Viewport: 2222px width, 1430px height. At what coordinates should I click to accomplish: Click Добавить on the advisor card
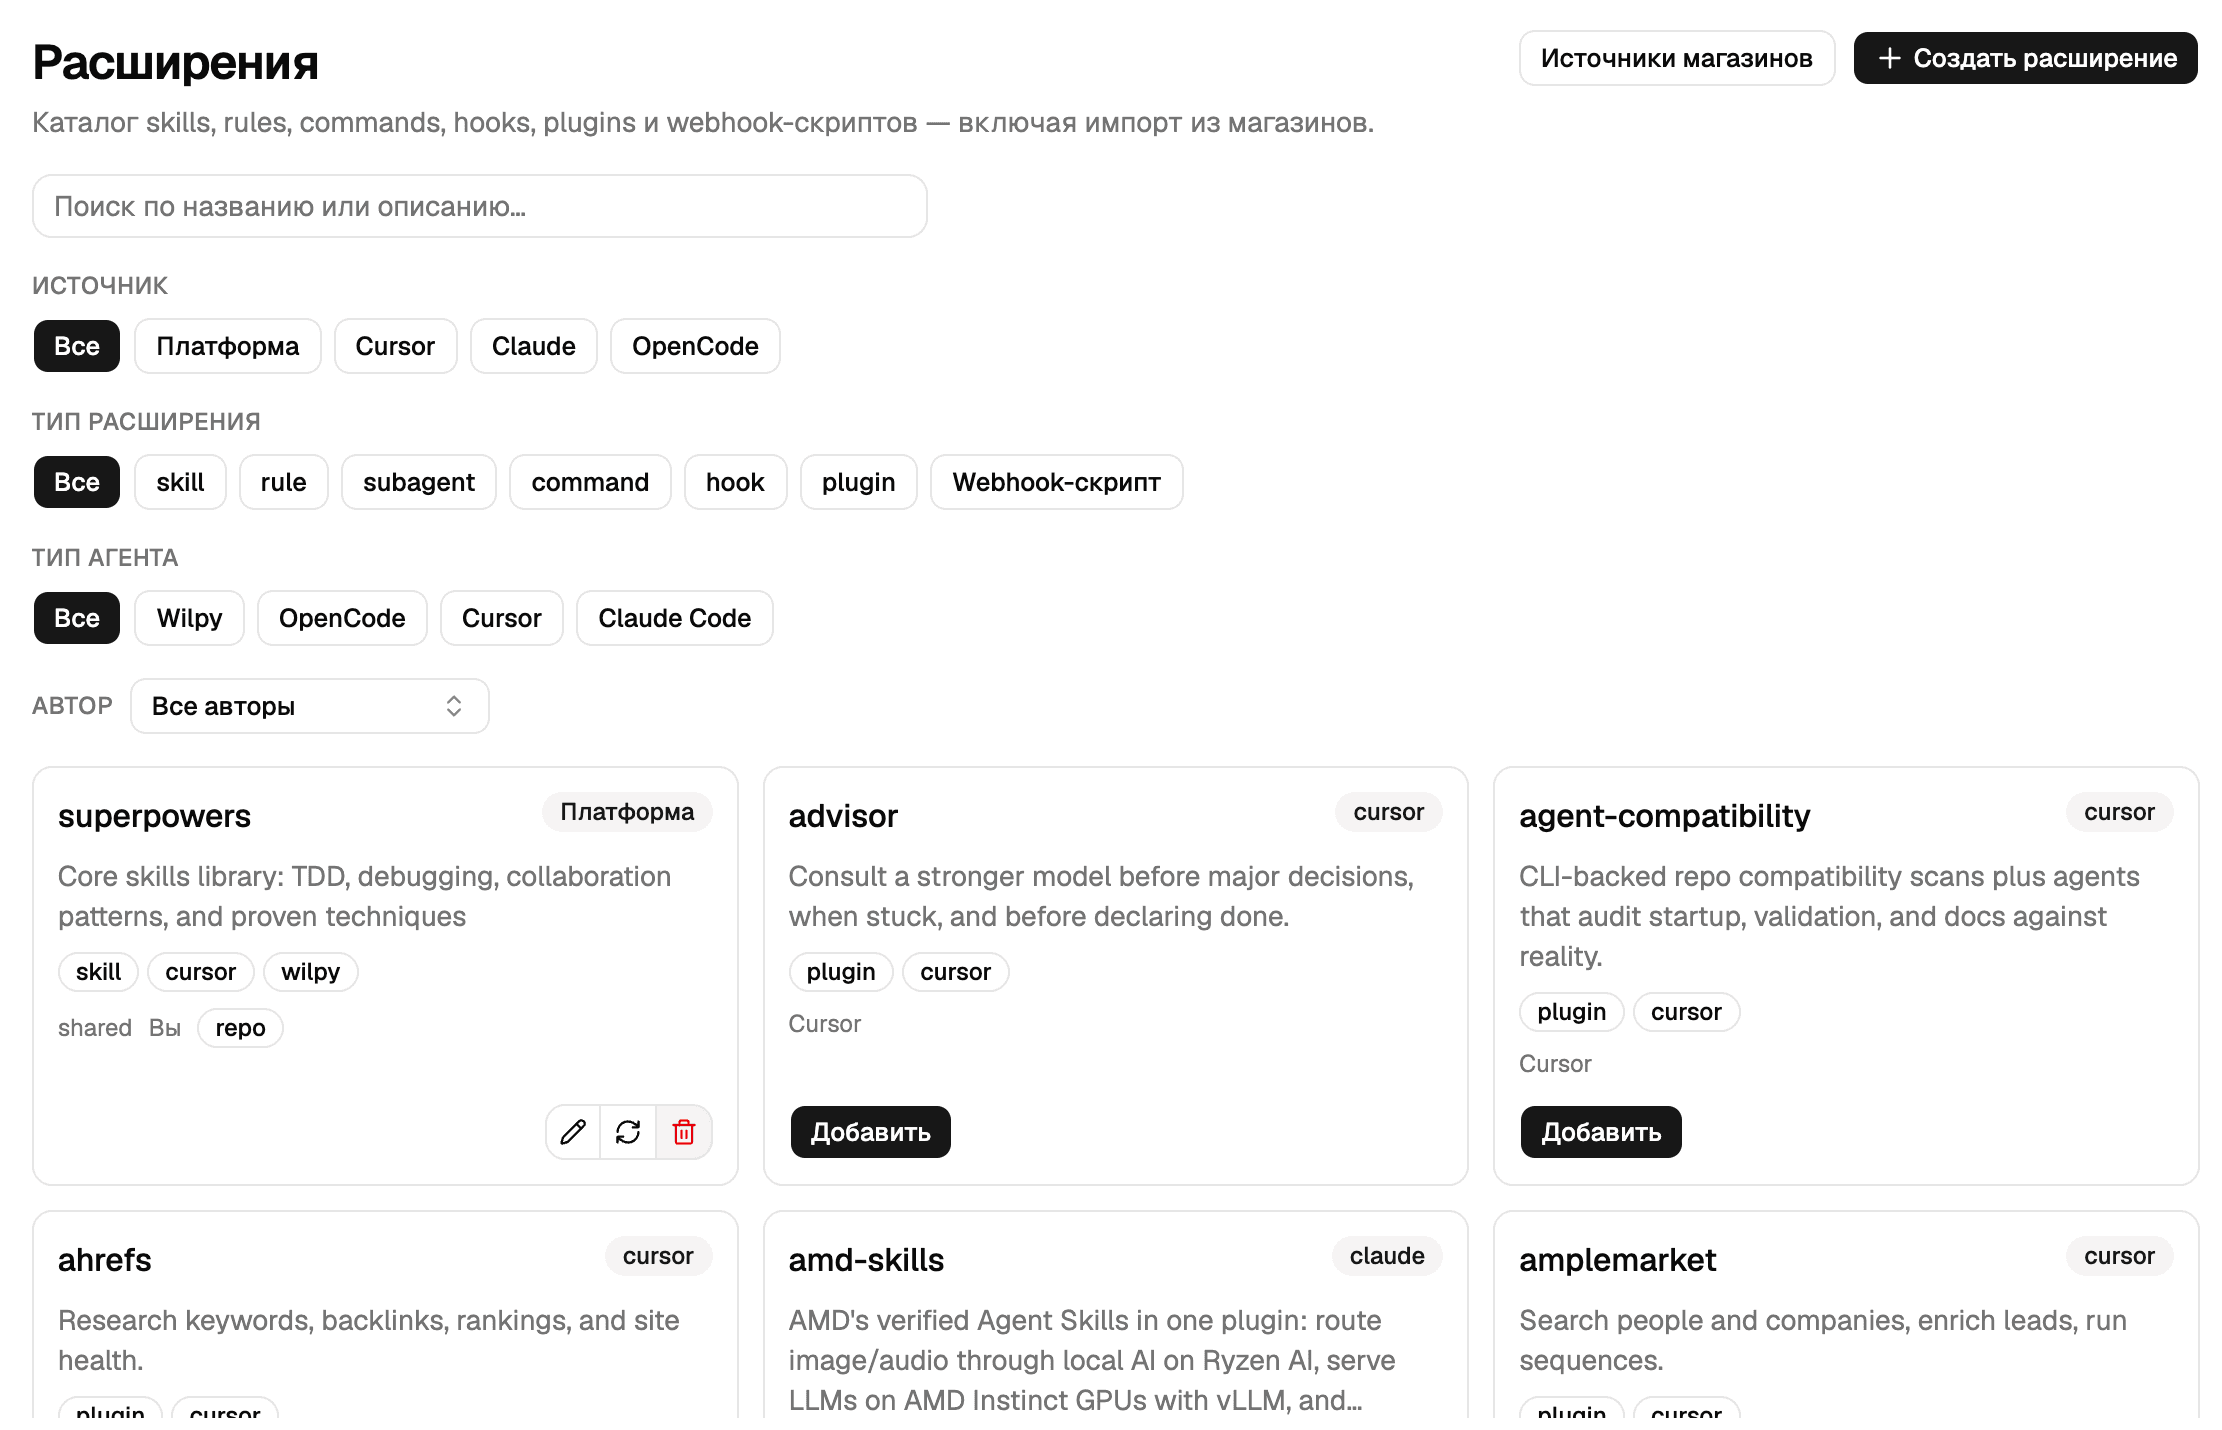click(x=871, y=1132)
